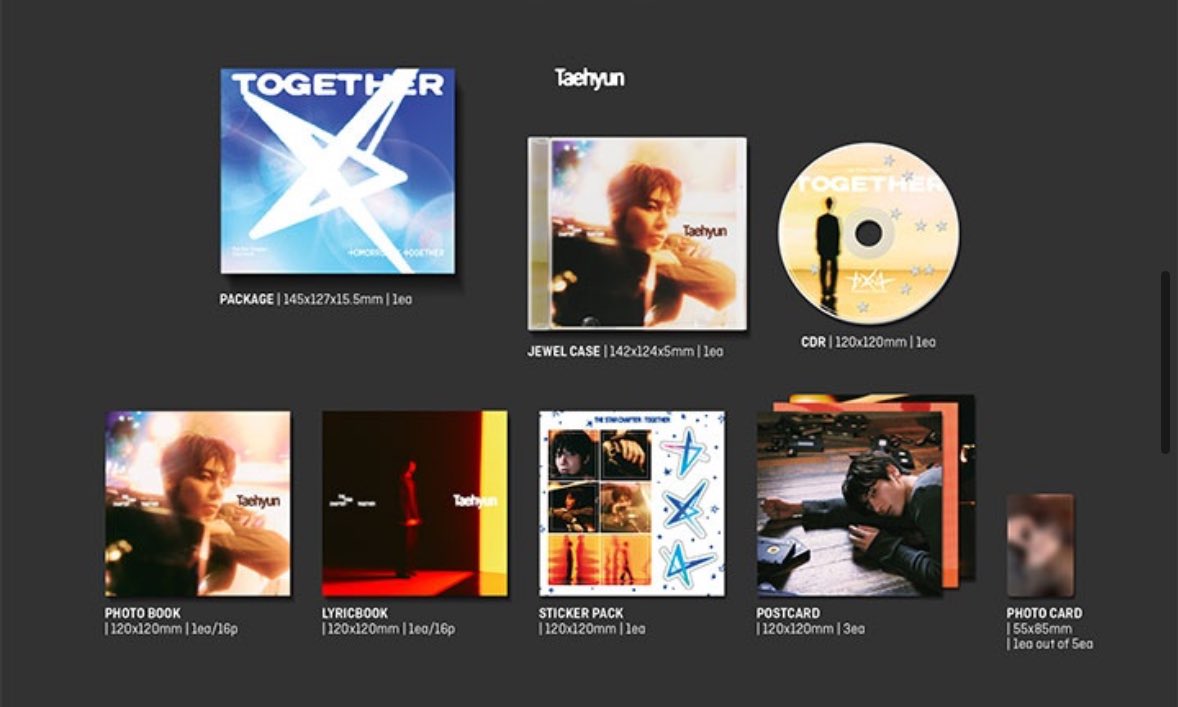Select the sticker pack sheet image
The height and width of the screenshot is (707, 1178).
632,503
